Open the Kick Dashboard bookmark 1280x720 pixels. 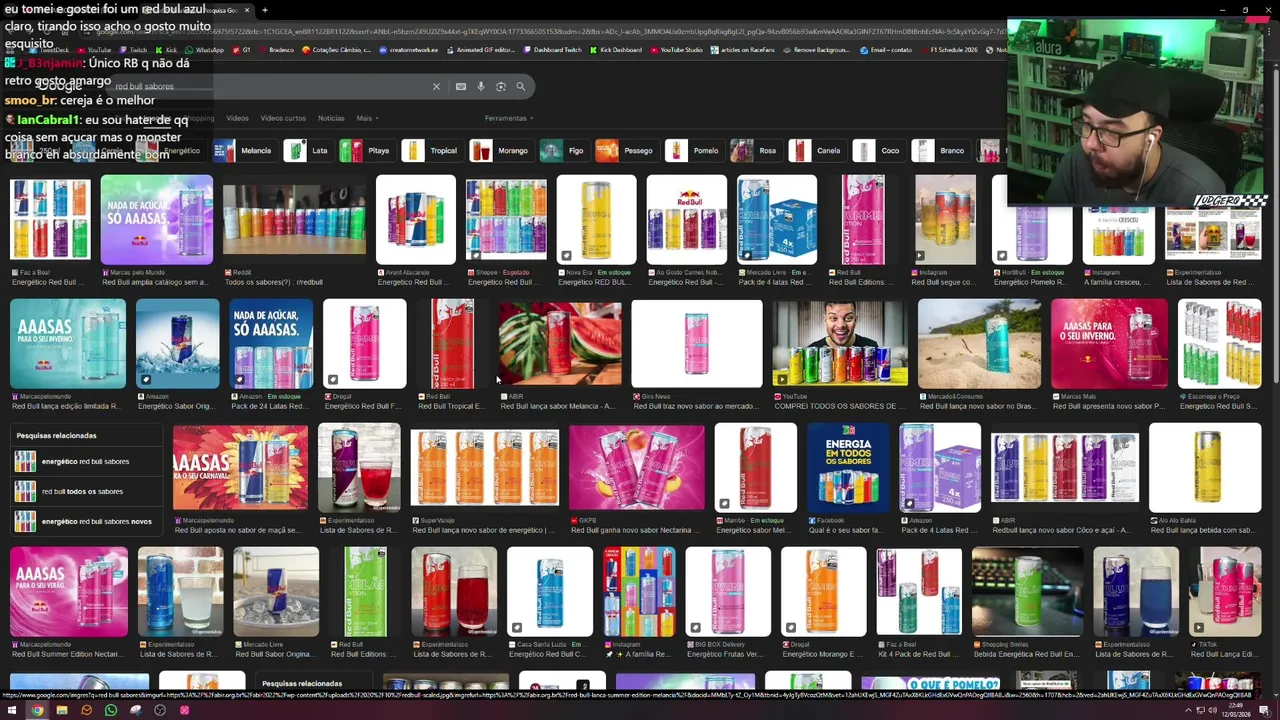616,50
